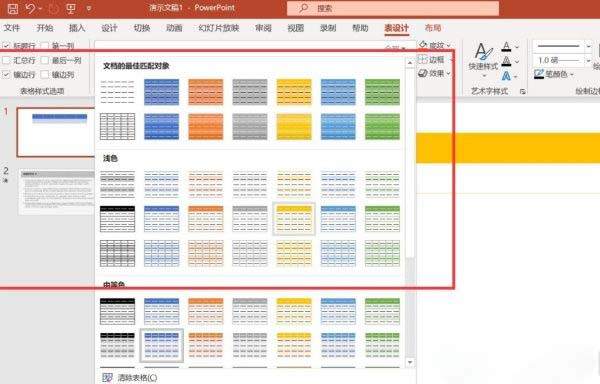Open the pen line style dropdown

tap(589, 46)
